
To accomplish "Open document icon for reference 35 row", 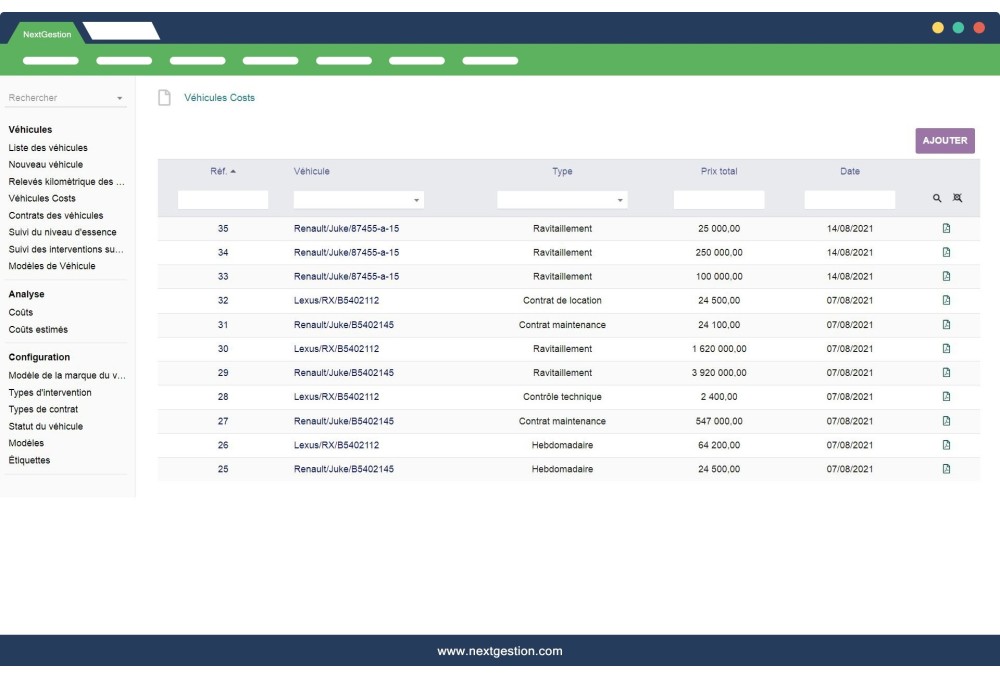I will (946, 229).
